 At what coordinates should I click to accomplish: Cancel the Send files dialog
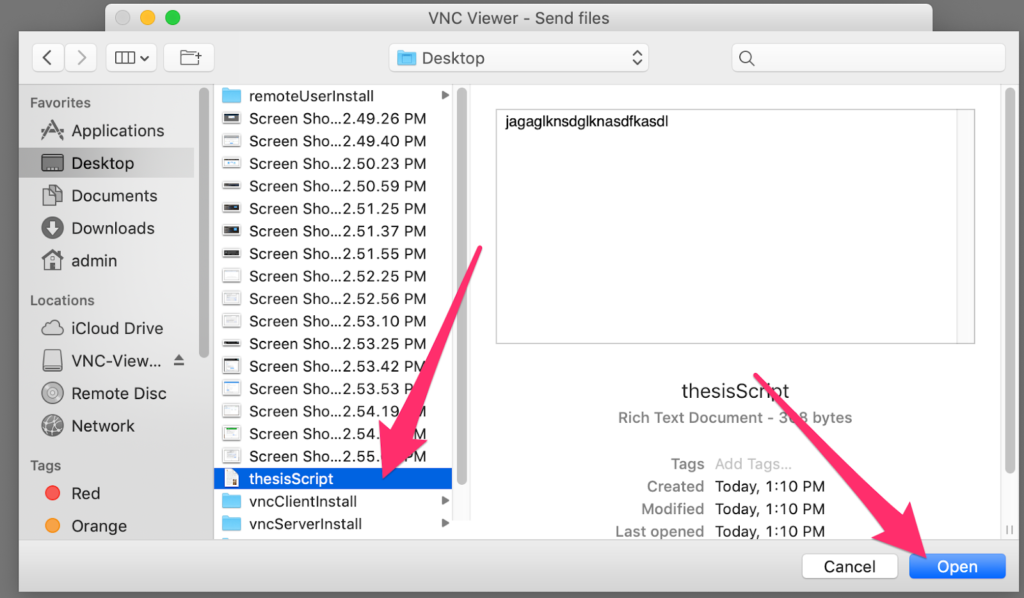click(x=849, y=566)
